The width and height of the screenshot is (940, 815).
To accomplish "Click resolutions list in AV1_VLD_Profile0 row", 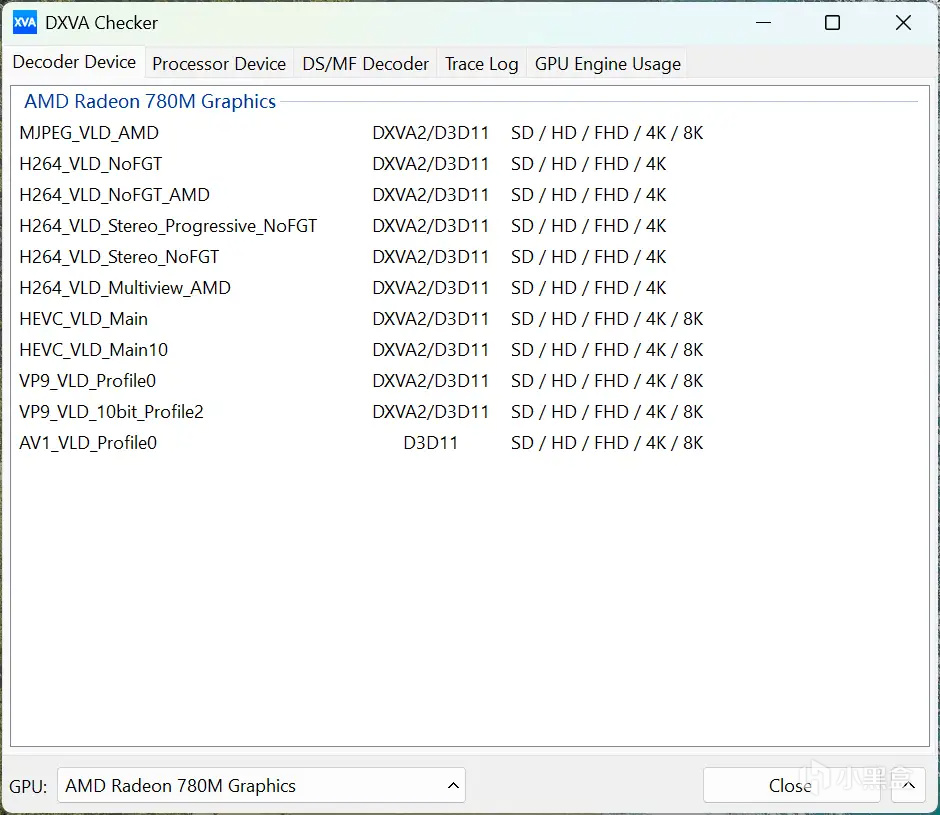I will click(607, 443).
